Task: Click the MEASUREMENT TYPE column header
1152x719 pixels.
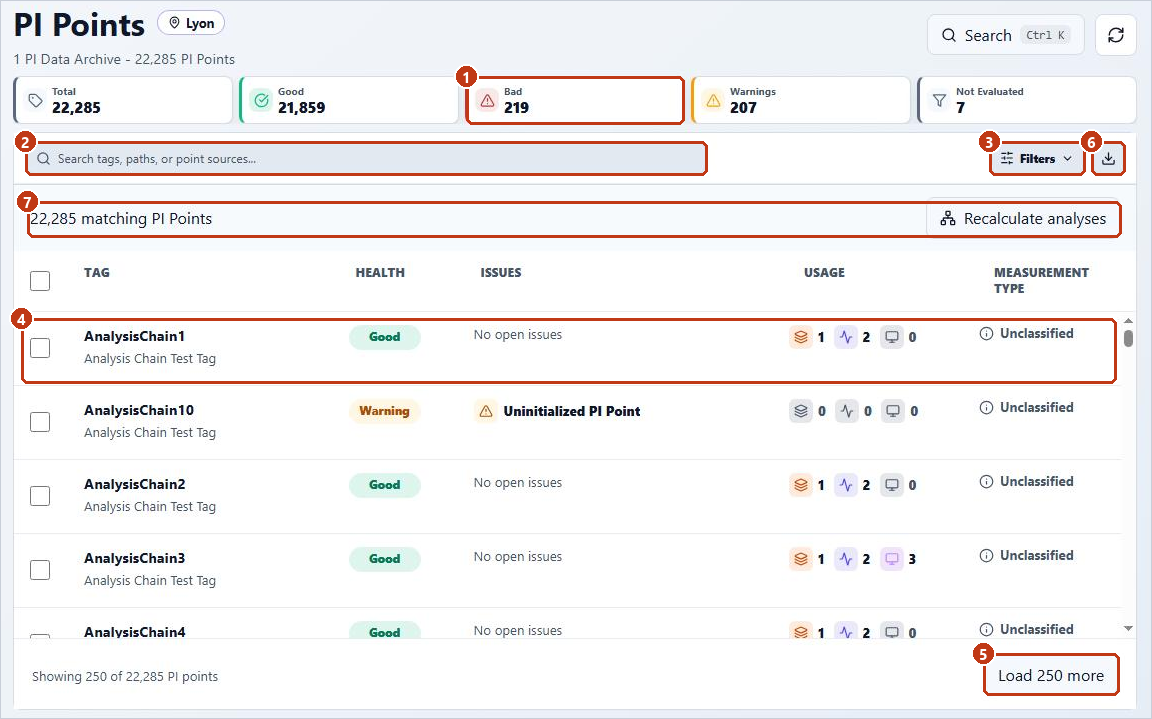Action: point(1041,281)
